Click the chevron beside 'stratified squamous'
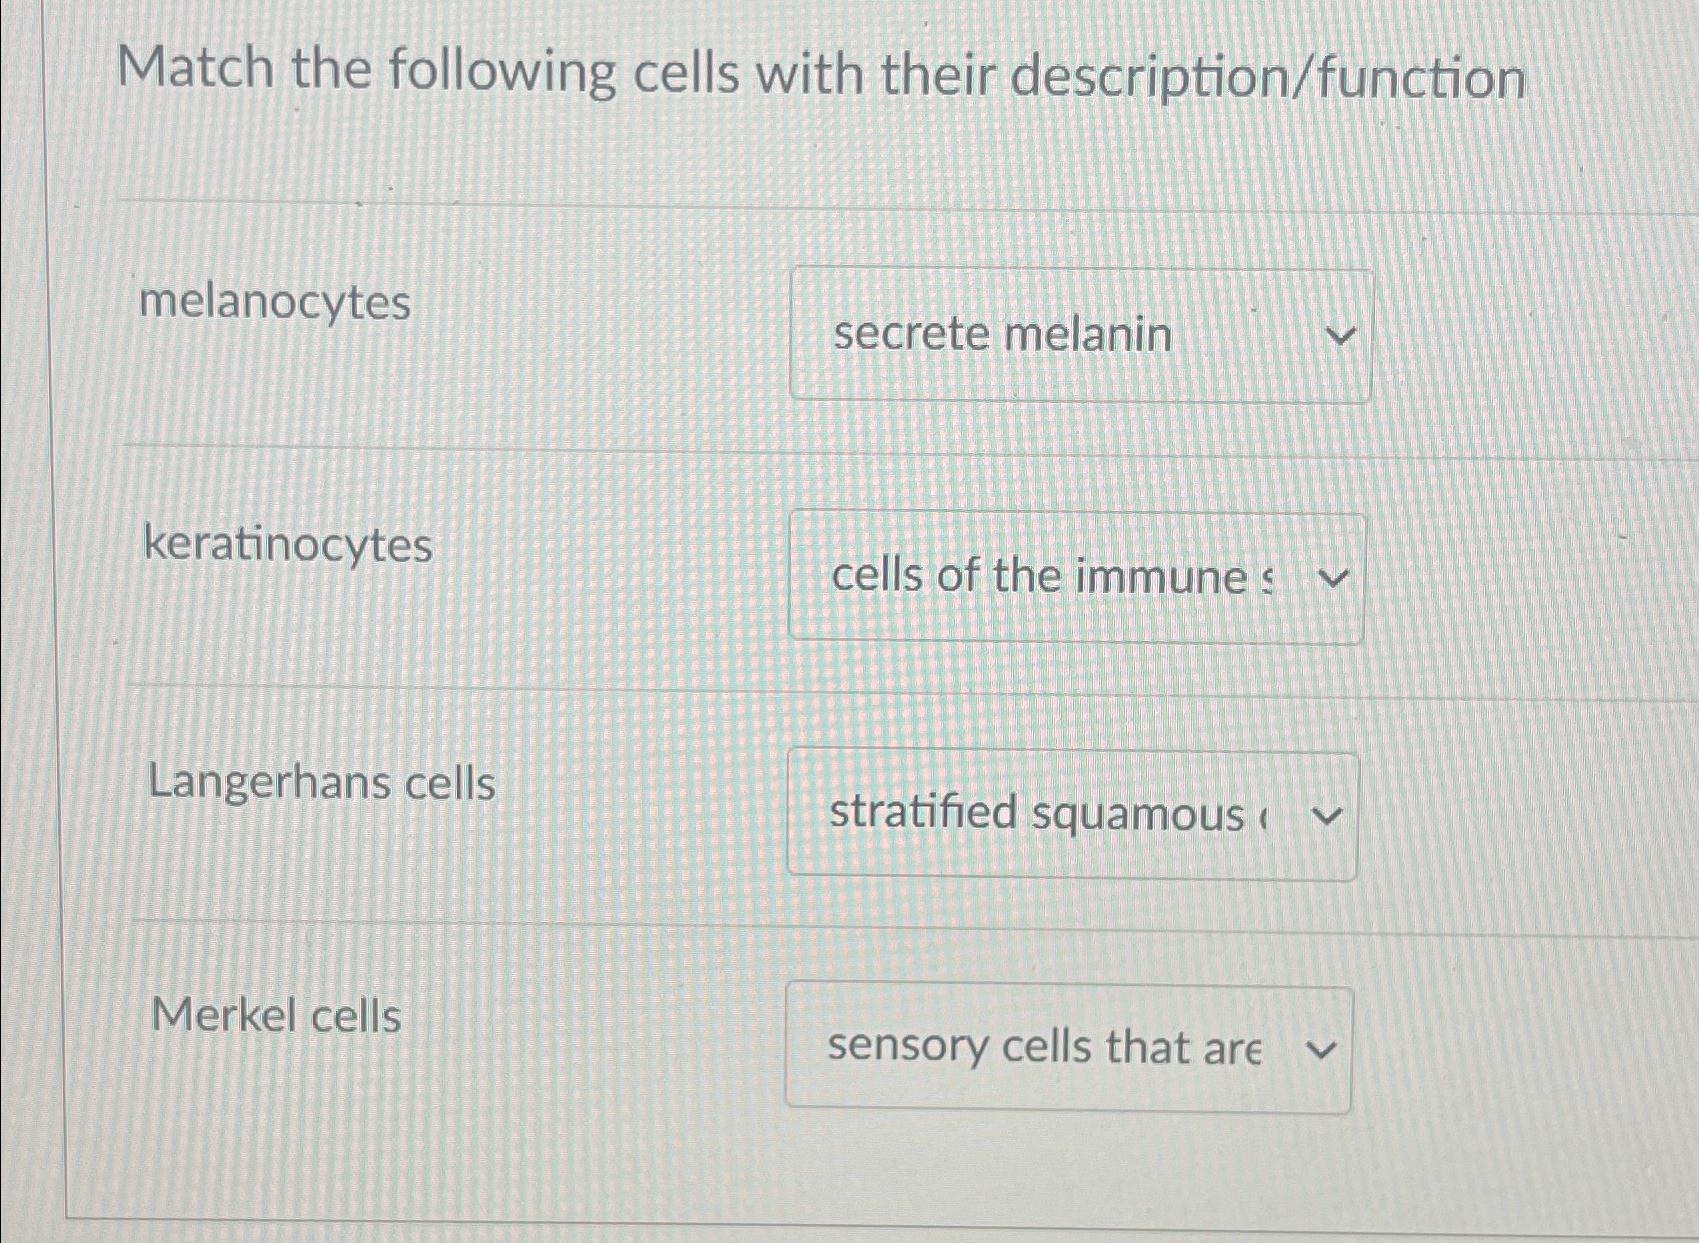Image resolution: width=1699 pixels, height=1243 pixels. point(1325,815)
